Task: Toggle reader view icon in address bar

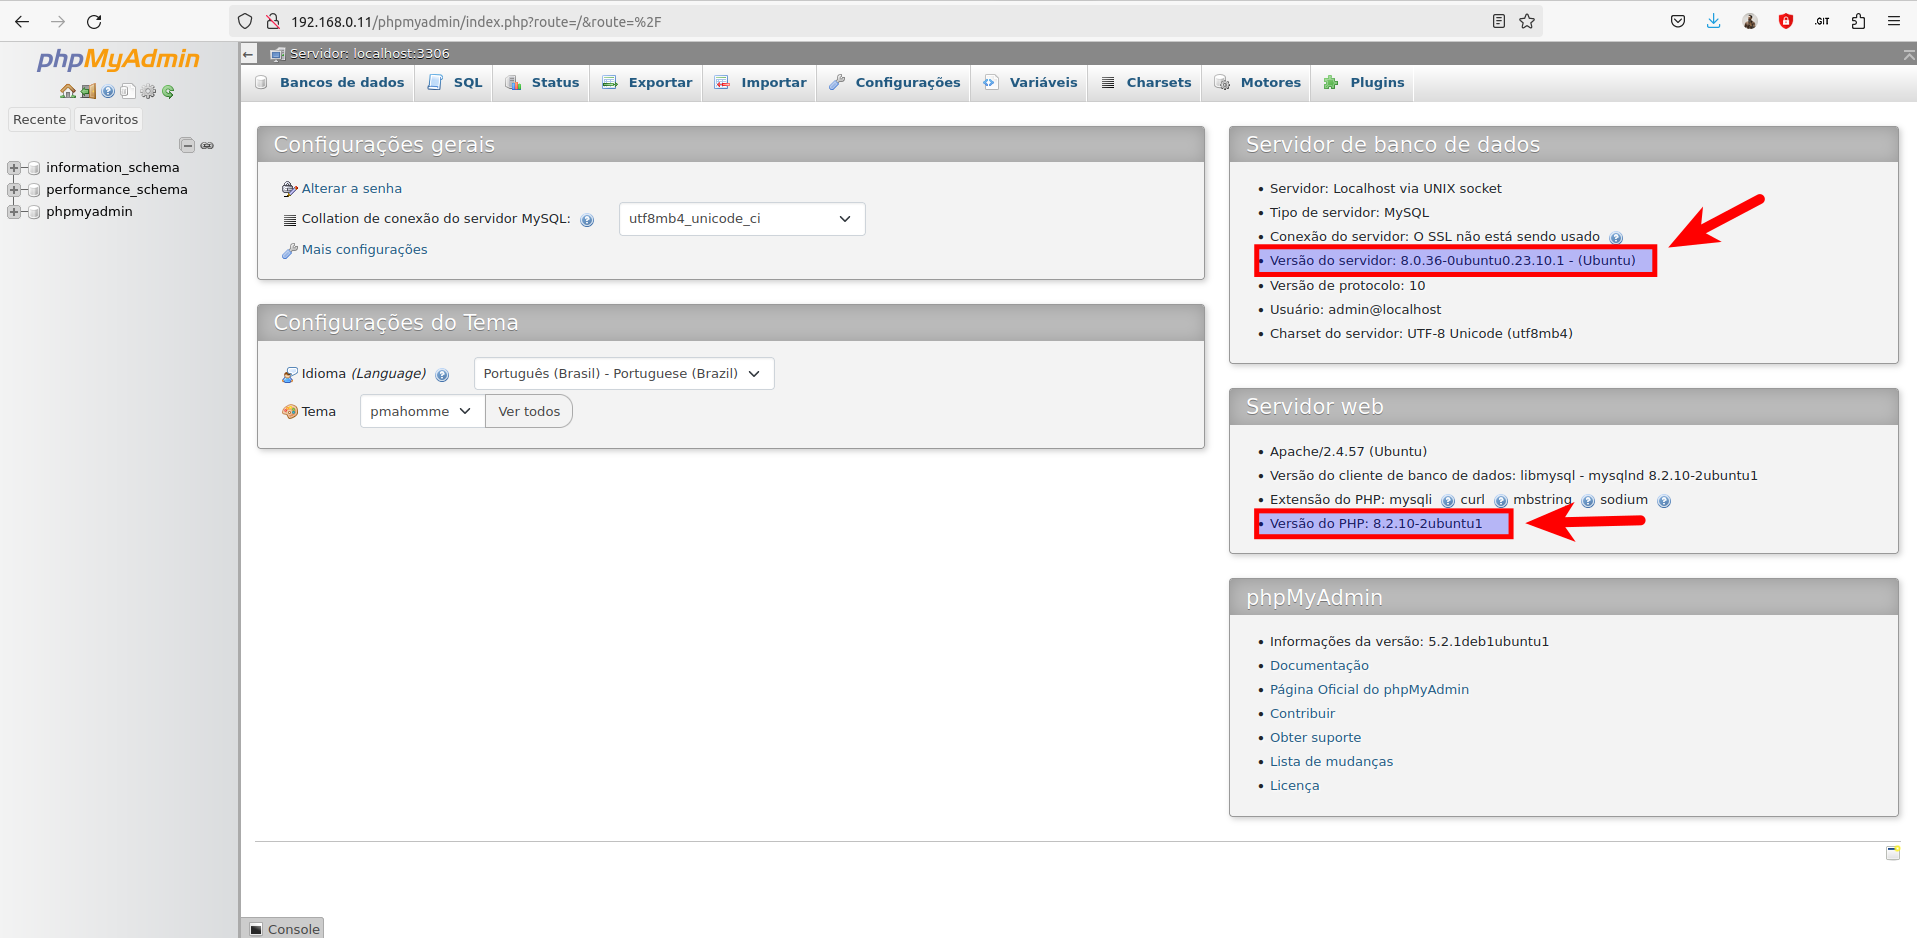Action: click(1498, 21)
